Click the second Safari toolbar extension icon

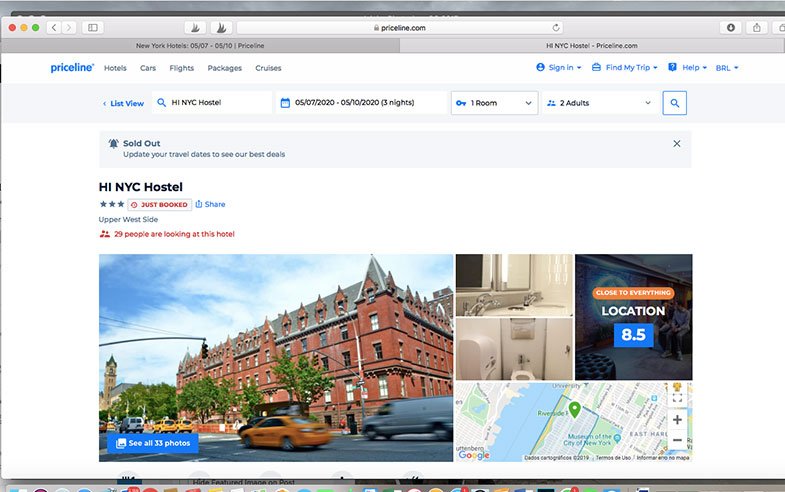(x=221, y=28)
